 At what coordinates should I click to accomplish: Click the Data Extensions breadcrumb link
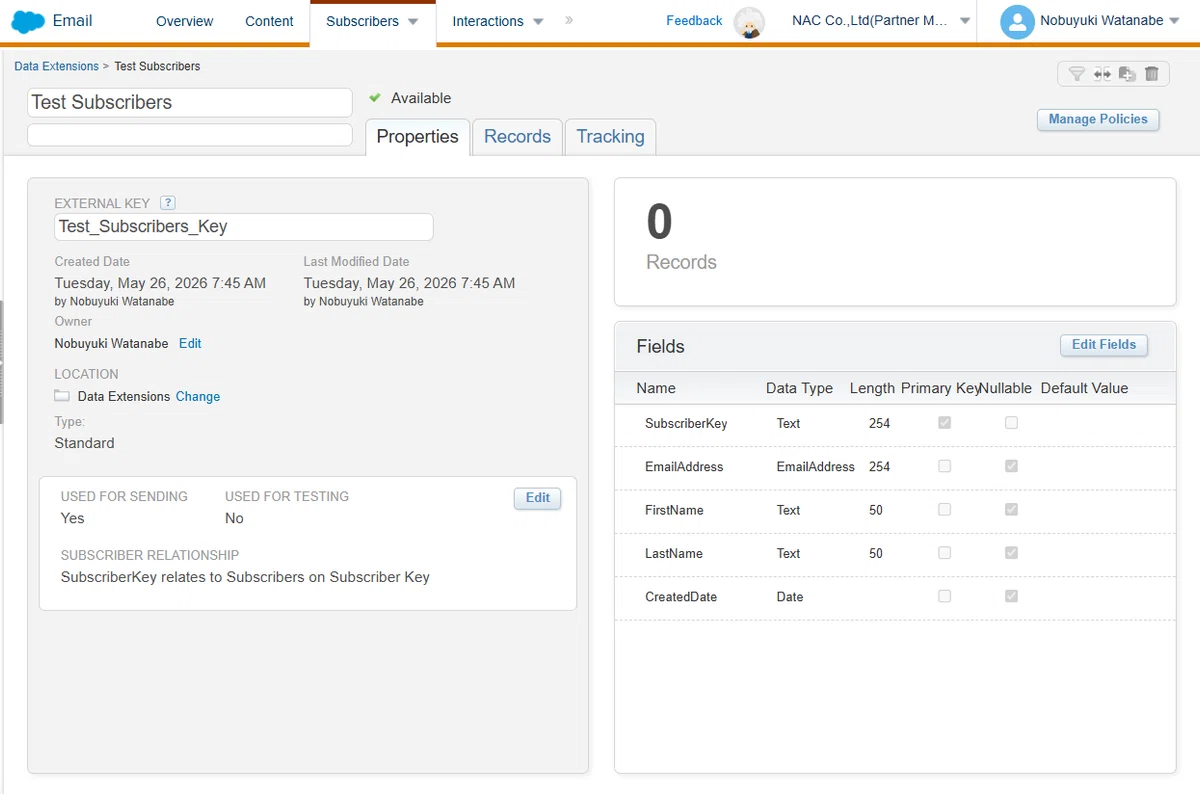click(56, 66)
